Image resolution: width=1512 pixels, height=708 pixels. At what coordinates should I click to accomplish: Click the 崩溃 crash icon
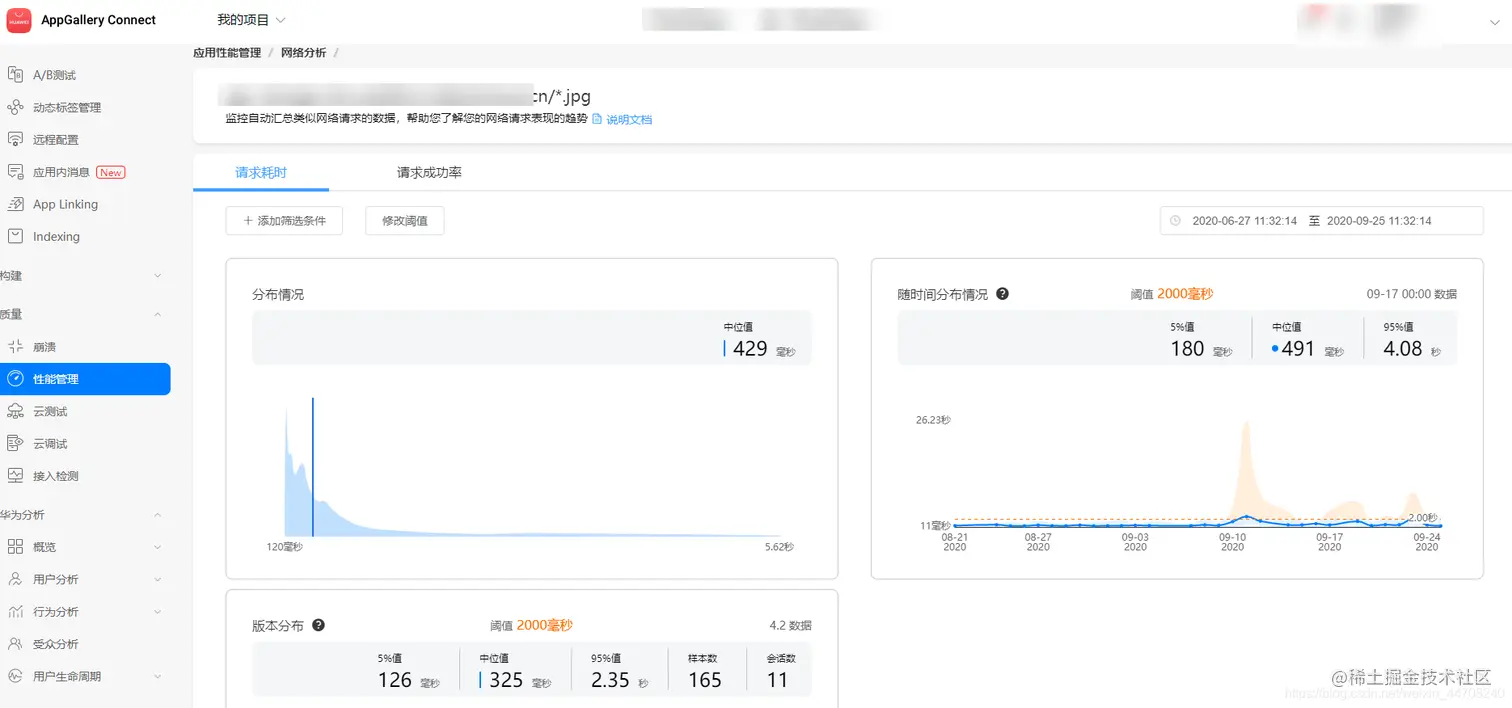pyautogui.click(x=15, y=347)
